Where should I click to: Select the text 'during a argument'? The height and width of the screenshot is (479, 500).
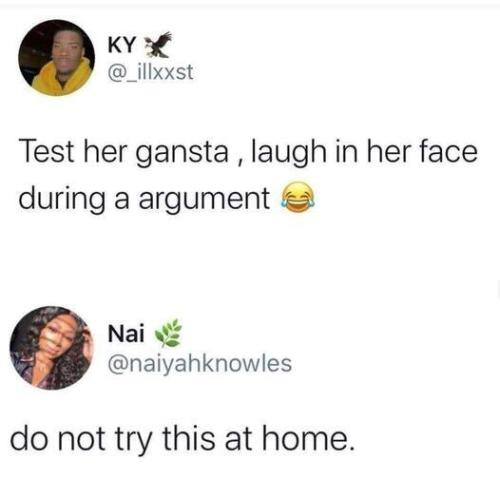[x=144, y=200]
